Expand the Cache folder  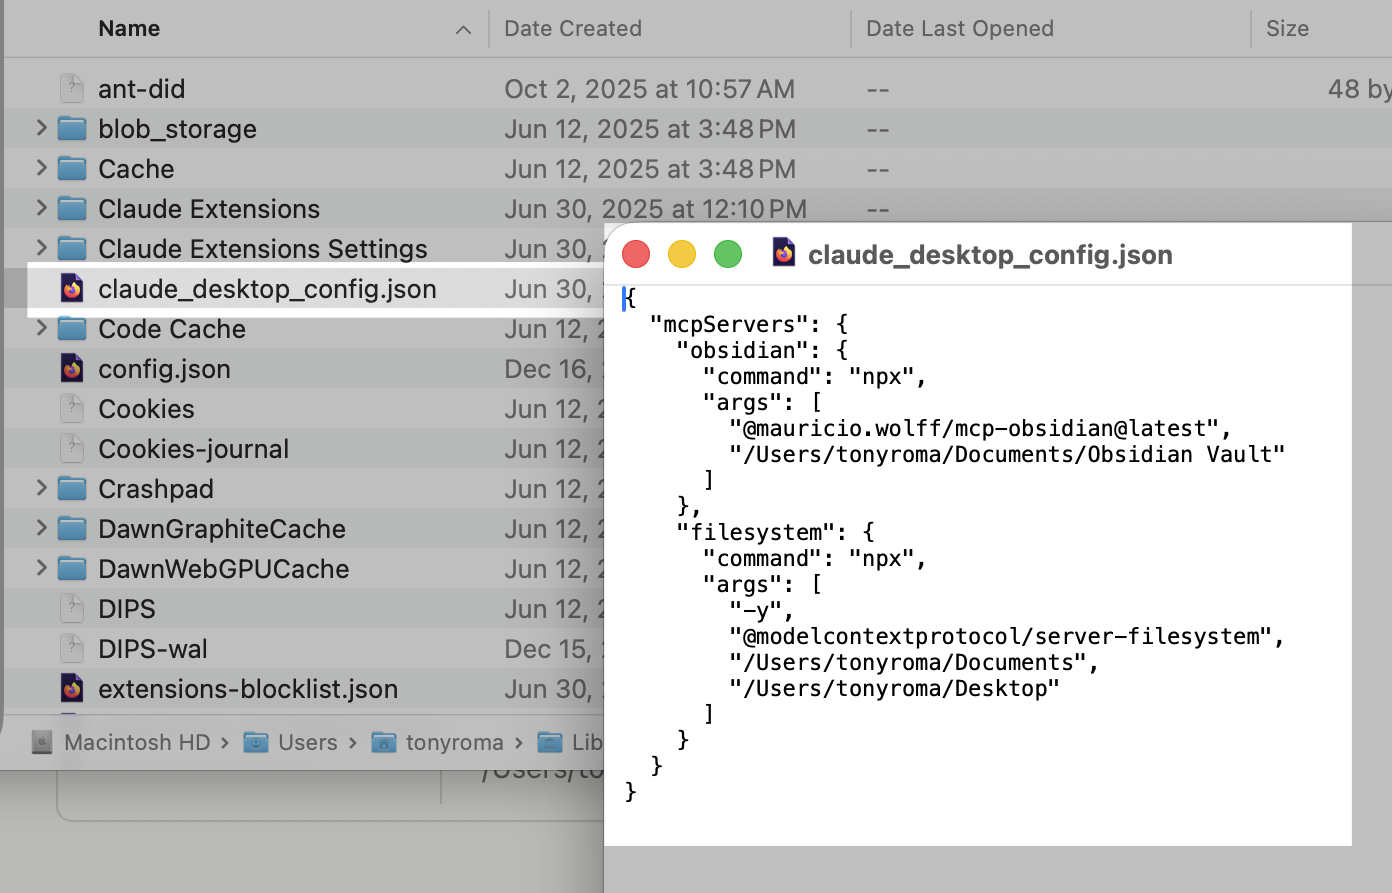click(x=41, y=168)
